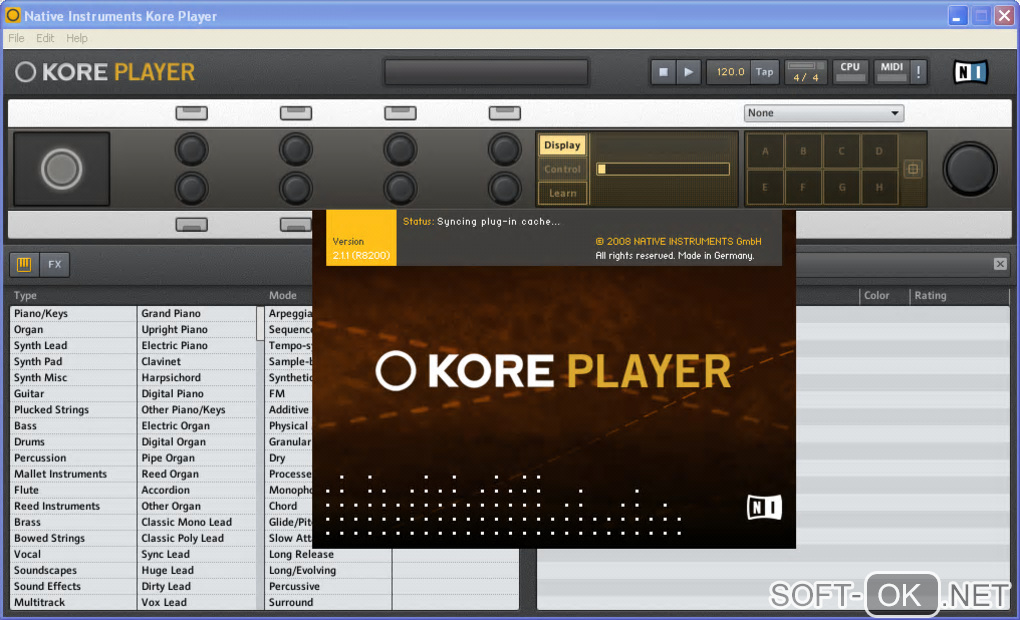Toggle first lower controller button
This screenshot has height=620, width=1020.
pyautogui.click(x=191, y=225)
